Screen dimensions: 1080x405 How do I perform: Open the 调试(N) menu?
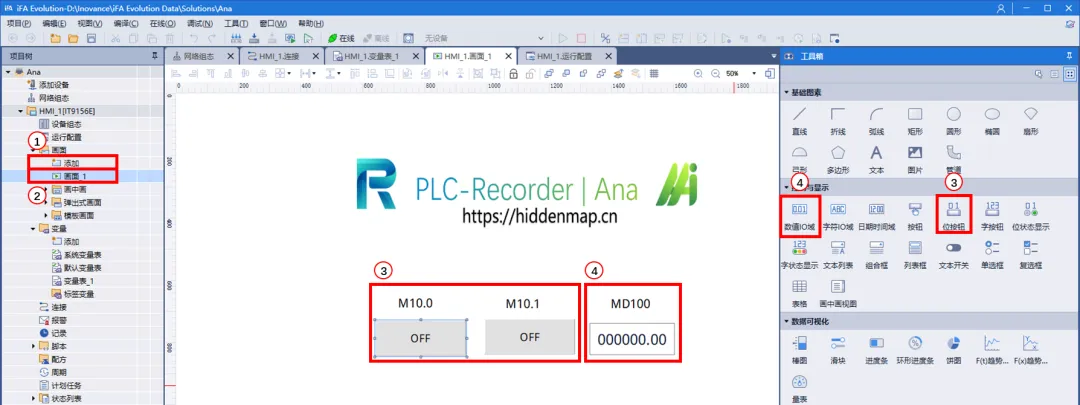(199, 23)
